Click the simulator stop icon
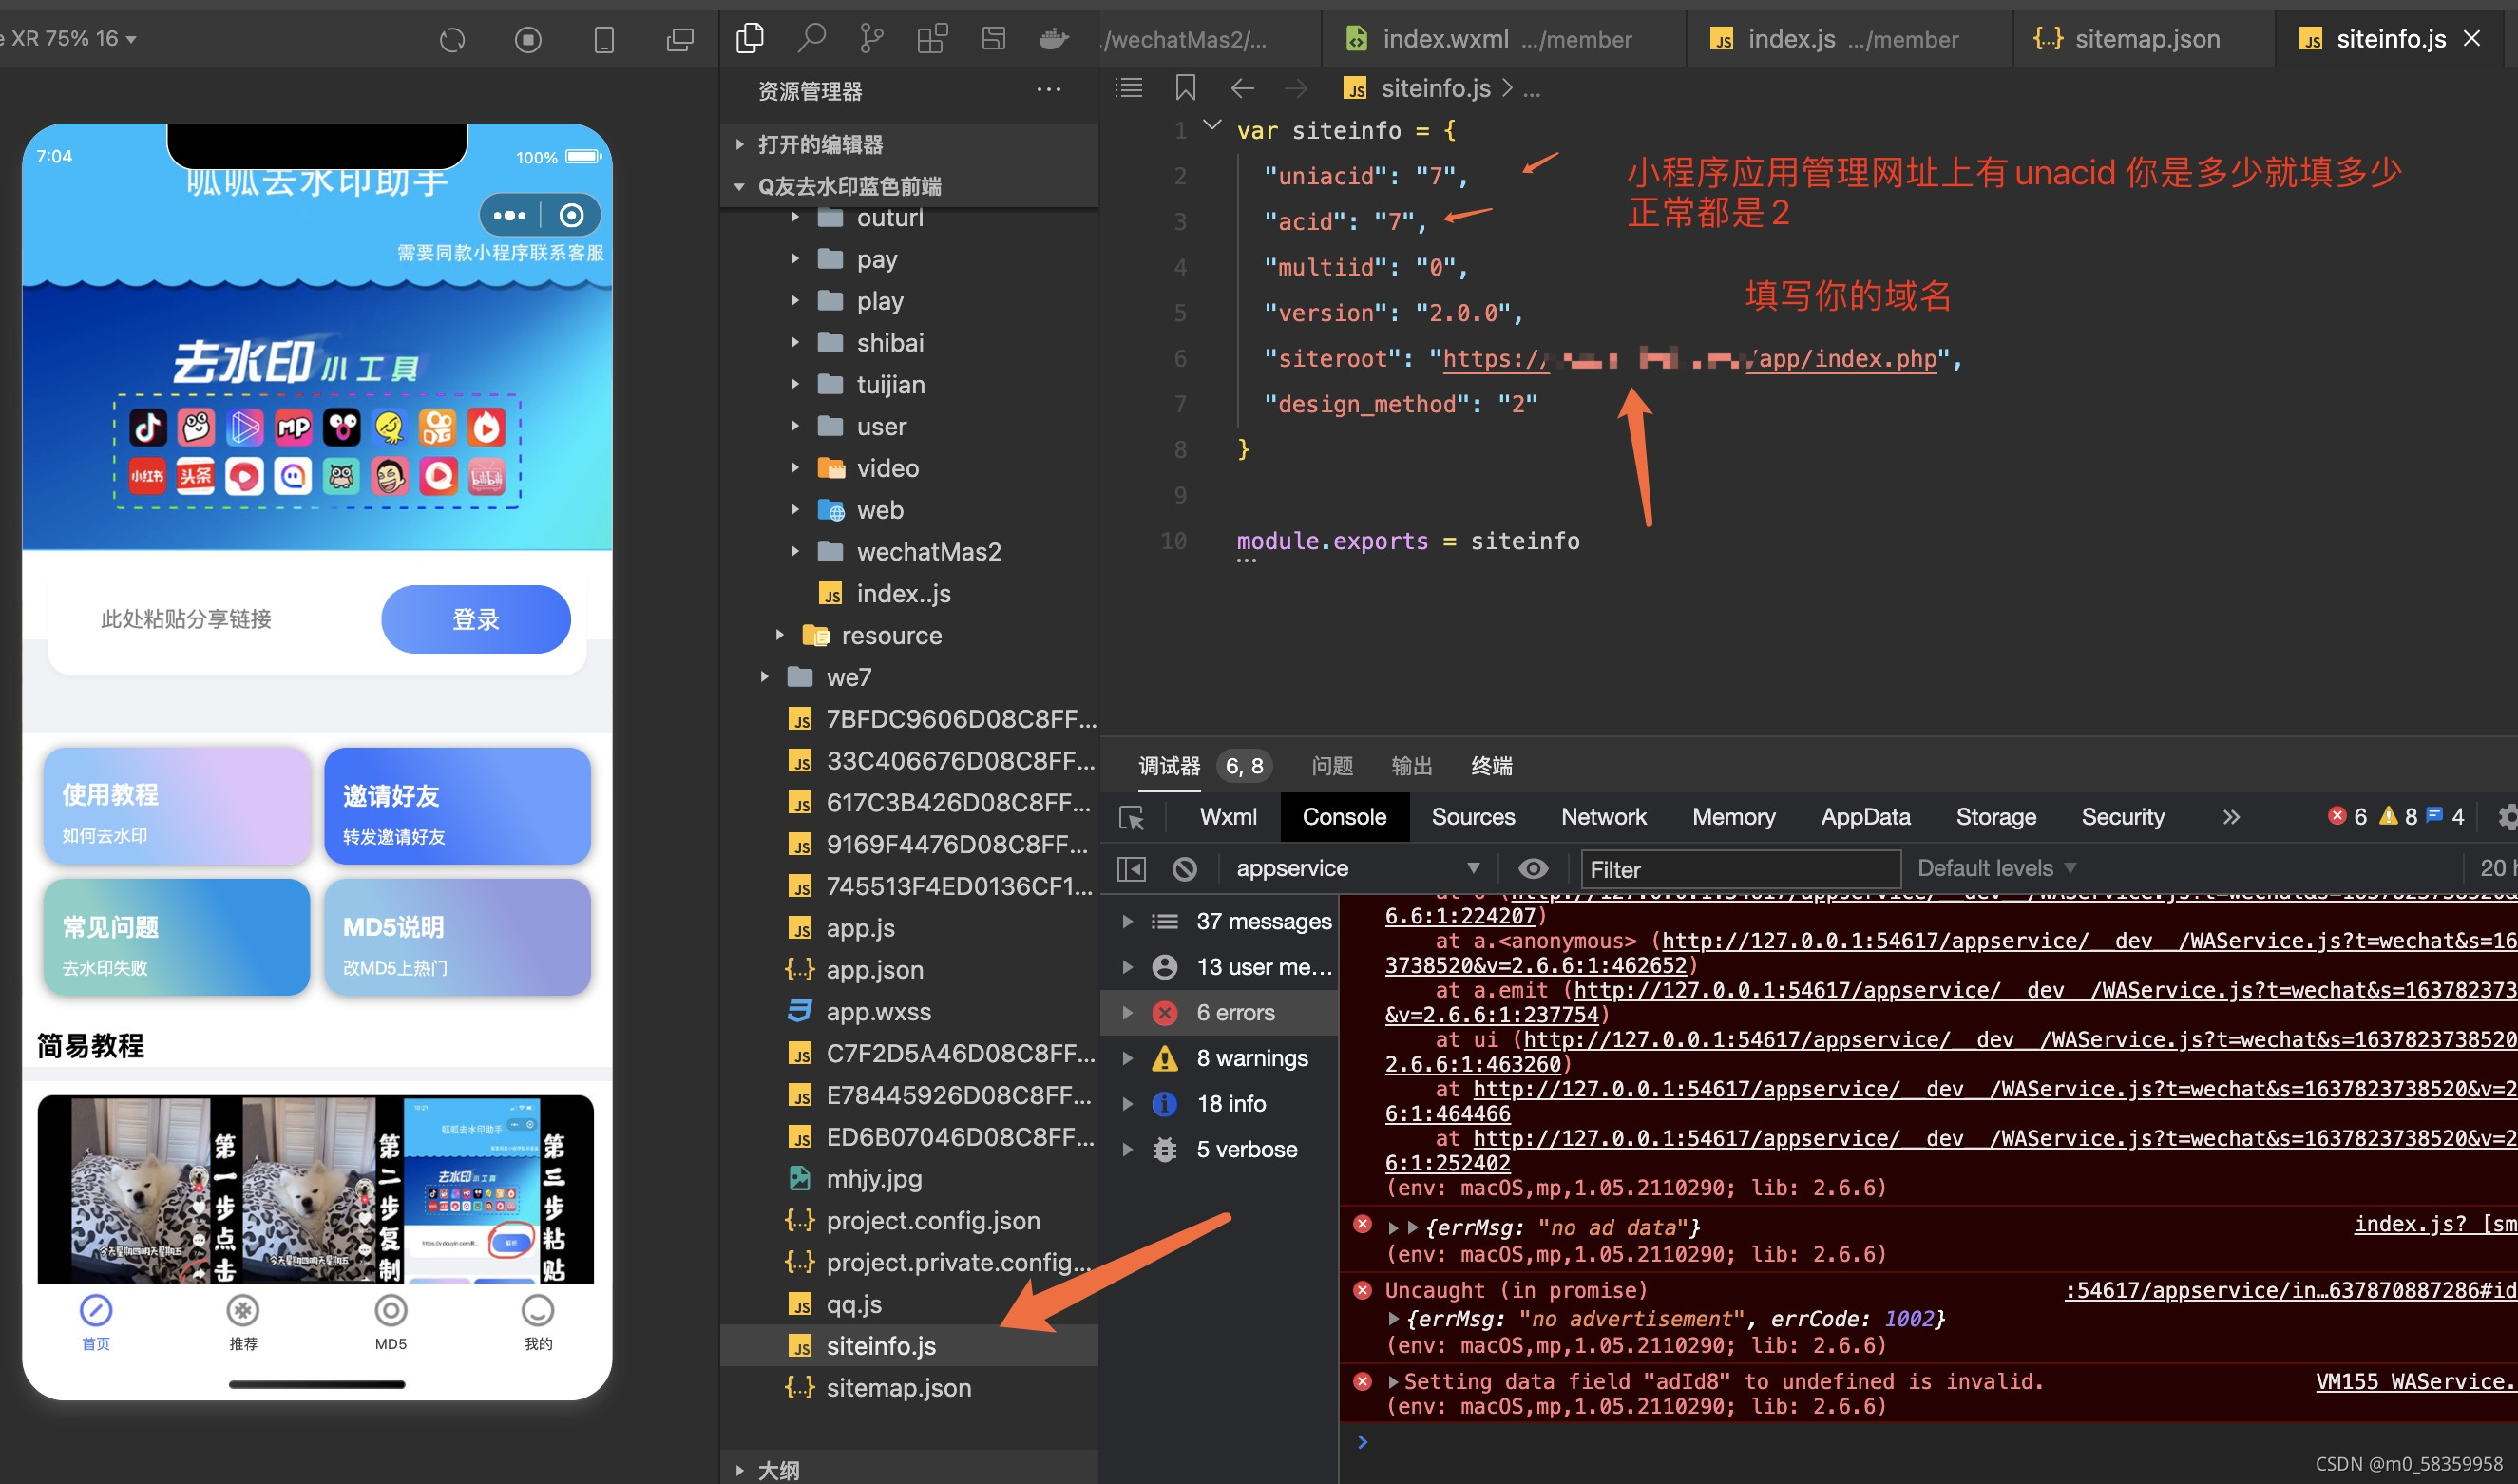 point(528,40)
